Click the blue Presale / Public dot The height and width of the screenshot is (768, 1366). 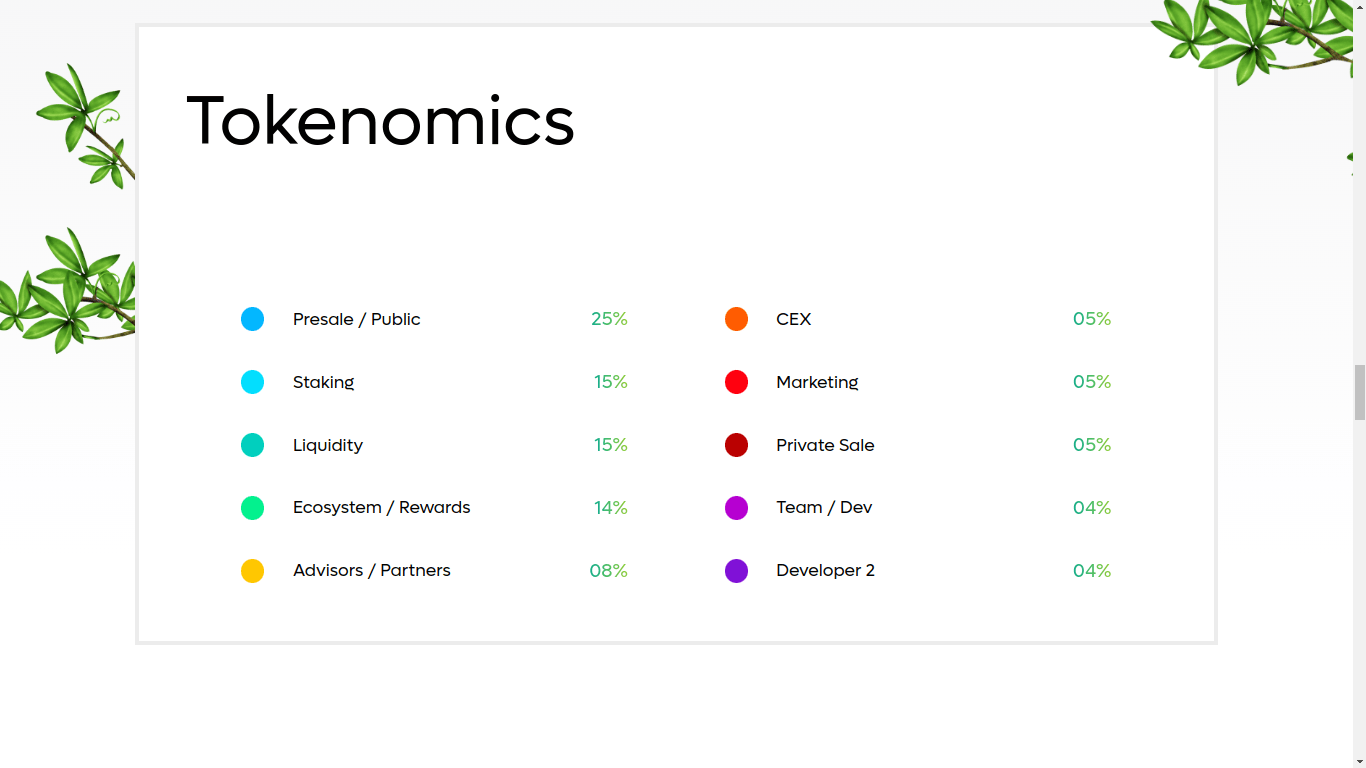[x=252, y=319]
